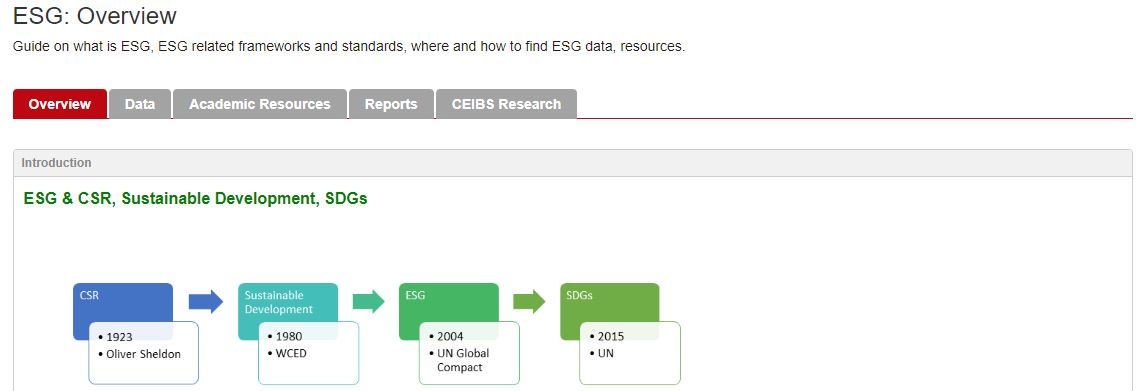This screenshot has height=391, width=1147.
Task: Click the 'Oliver Sheldon' text
Action: click(143, 354)
